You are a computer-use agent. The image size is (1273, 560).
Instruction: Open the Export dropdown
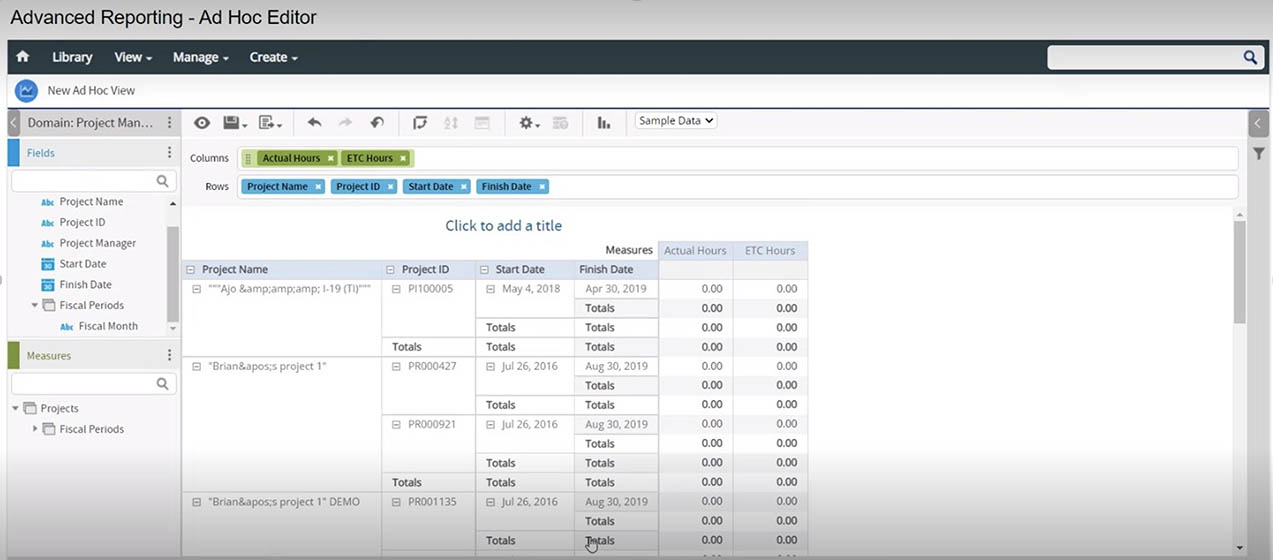coord(270,122)
